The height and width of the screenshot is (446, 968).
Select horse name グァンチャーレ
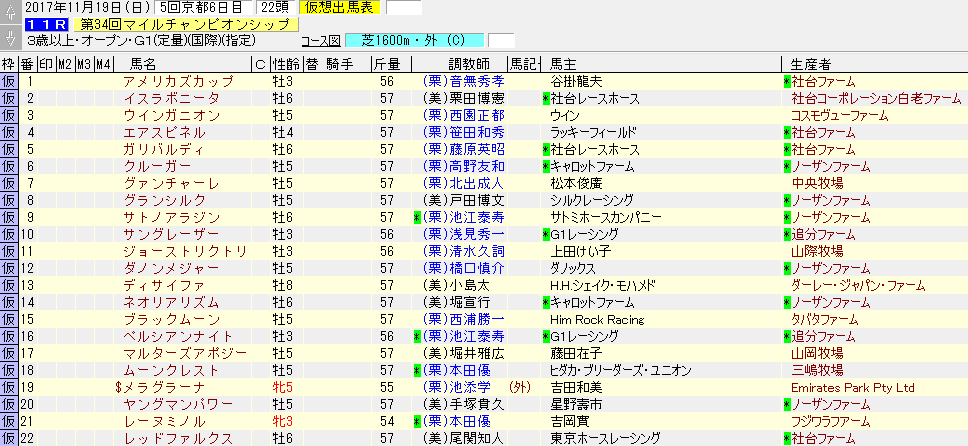[171, 183]
